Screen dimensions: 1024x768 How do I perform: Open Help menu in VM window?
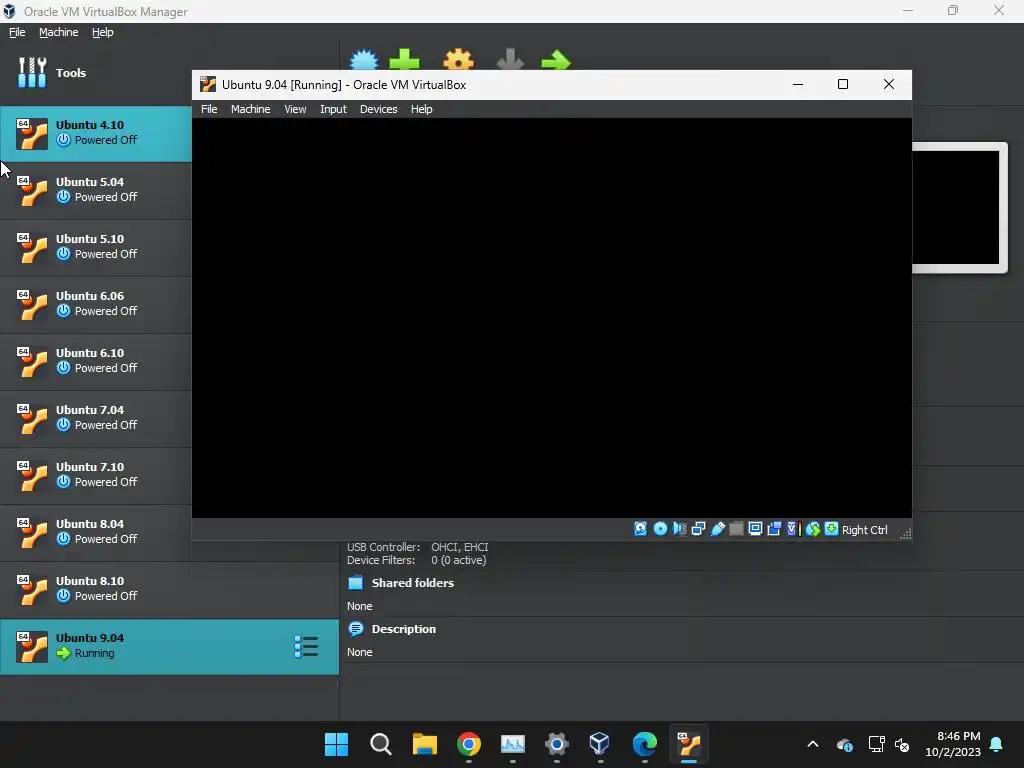(421, 109)
